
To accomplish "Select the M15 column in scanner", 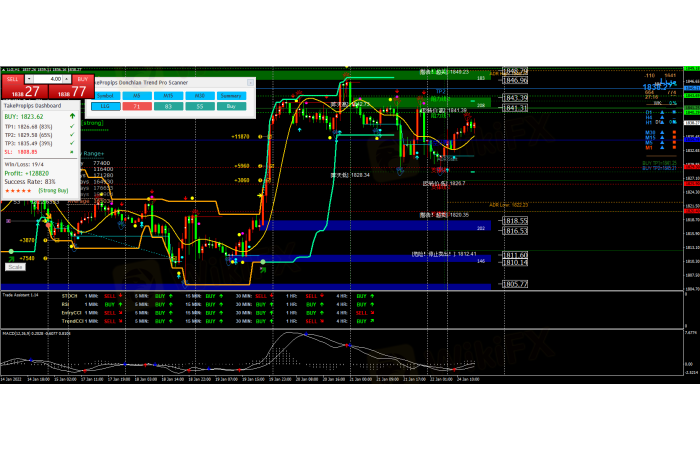I will (x=169, y=95).
